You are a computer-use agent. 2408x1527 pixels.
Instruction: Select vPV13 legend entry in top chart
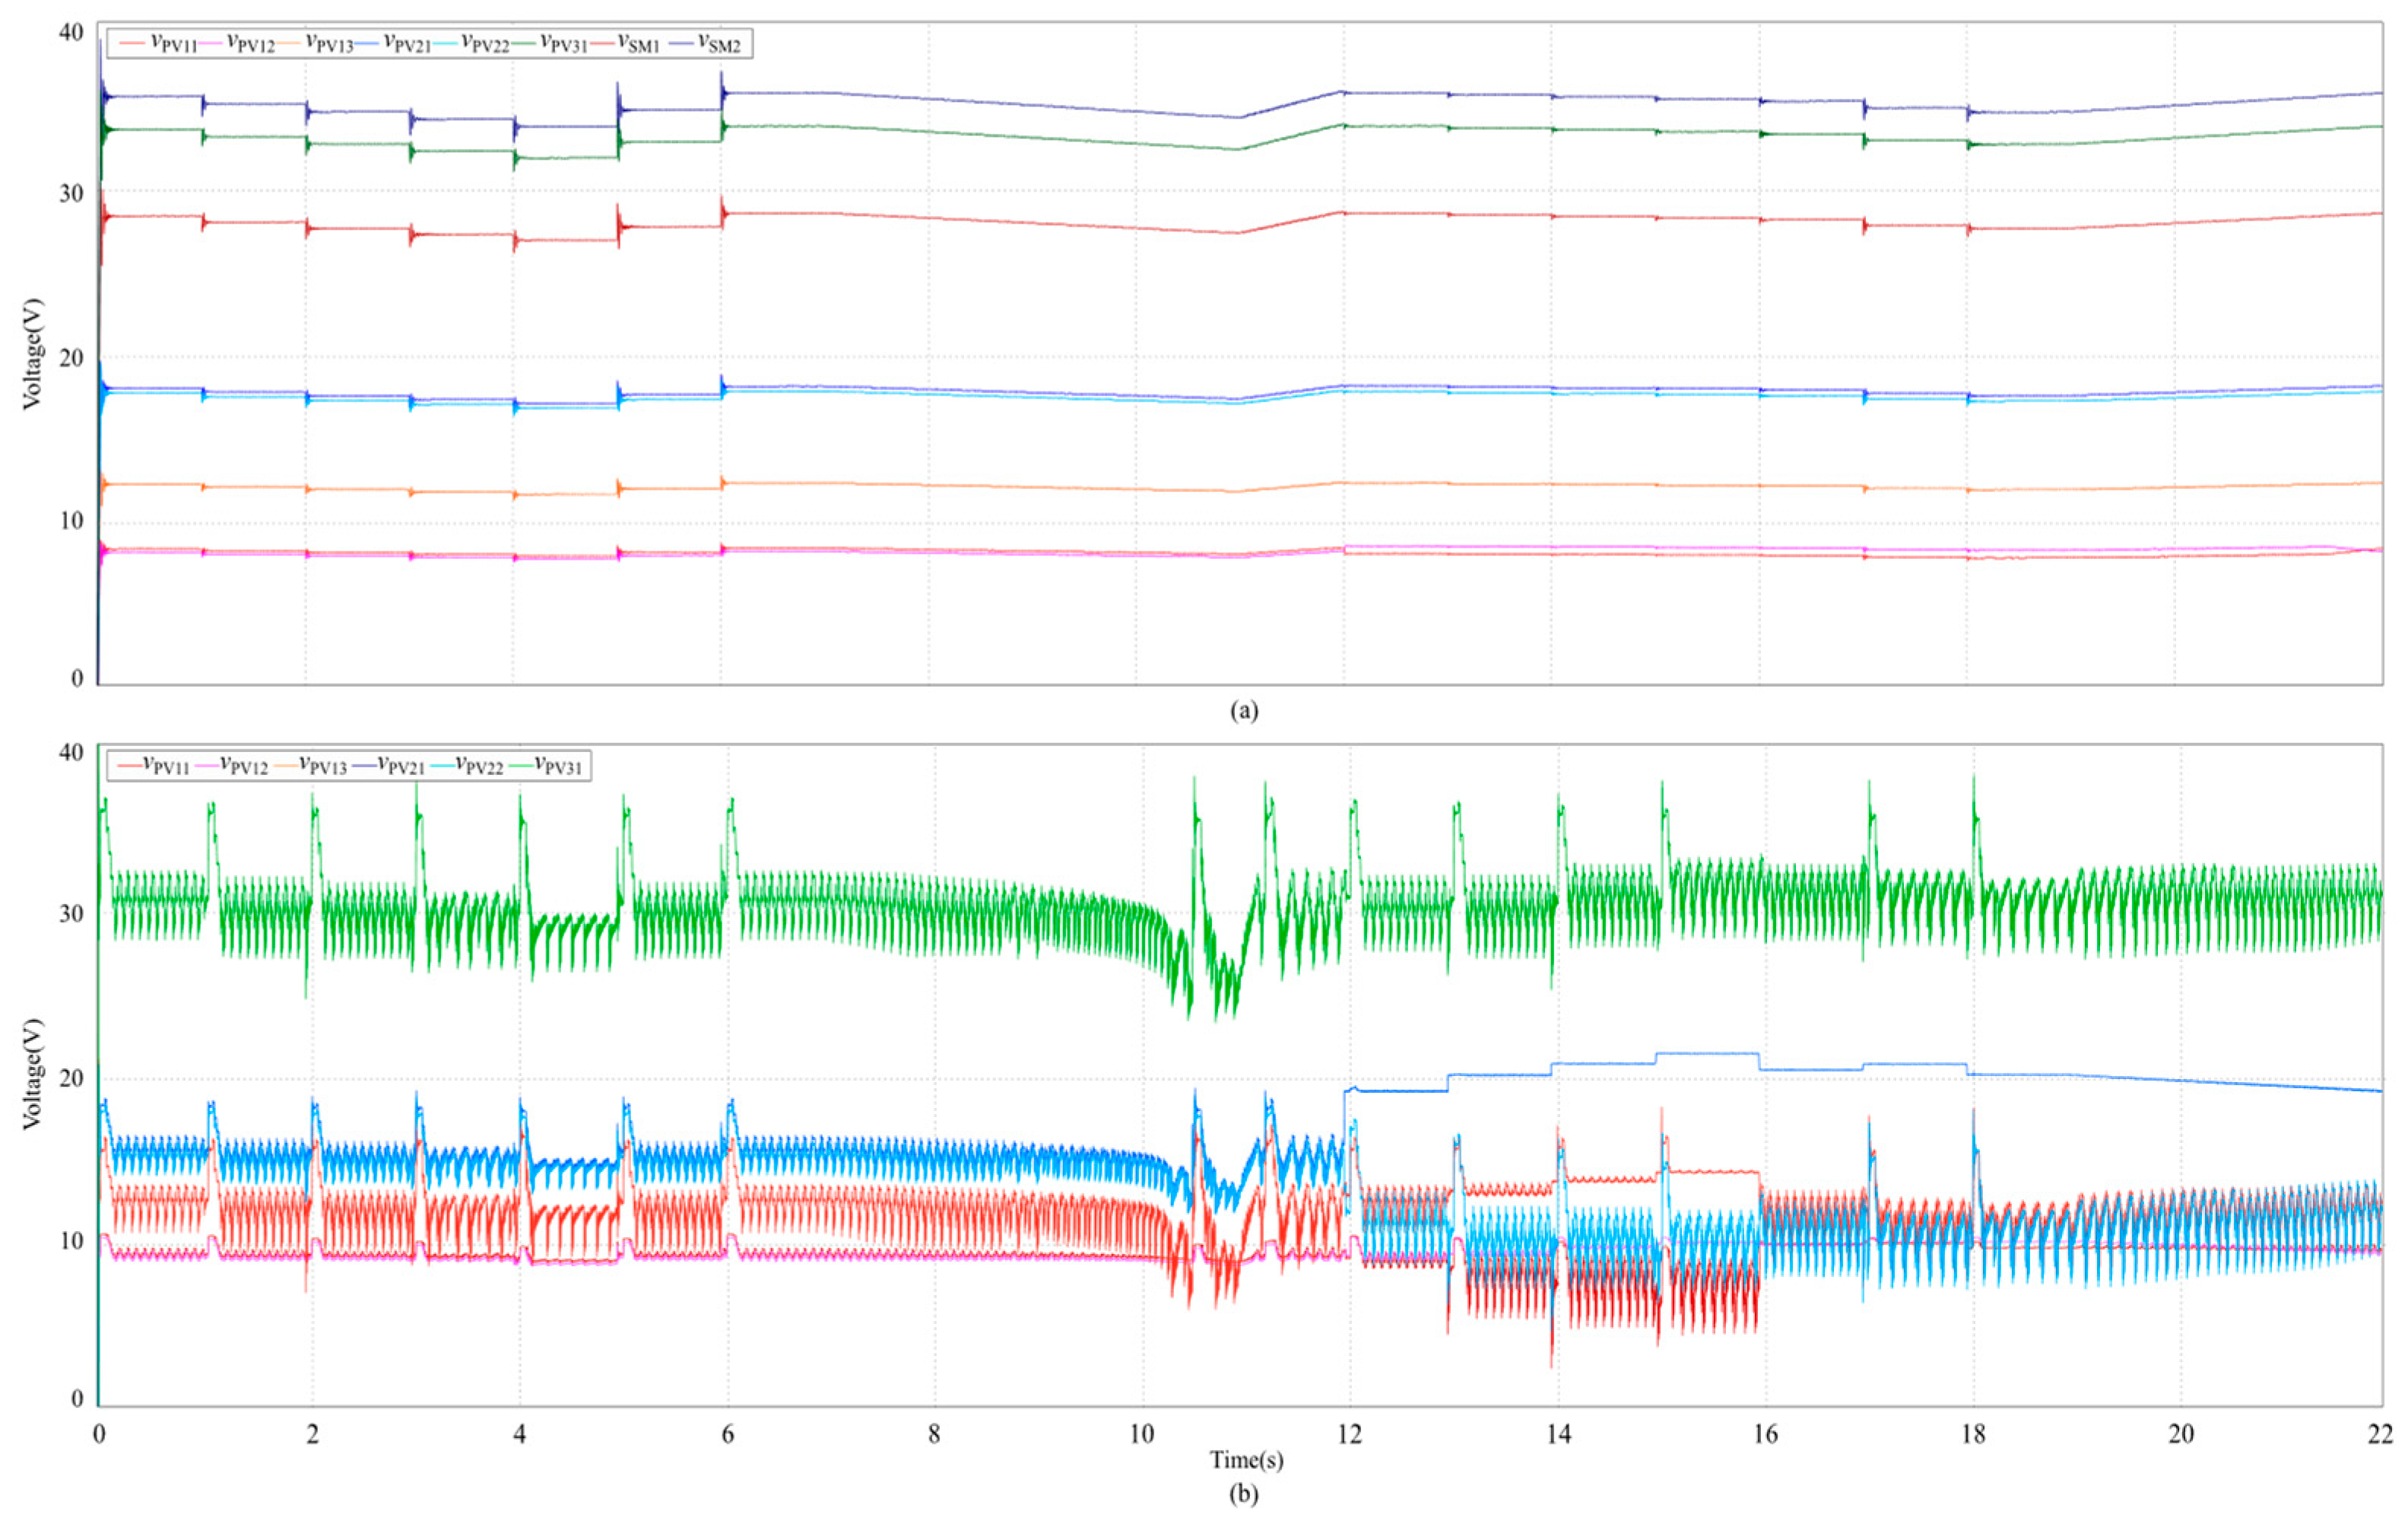click(x=329, y=43)
